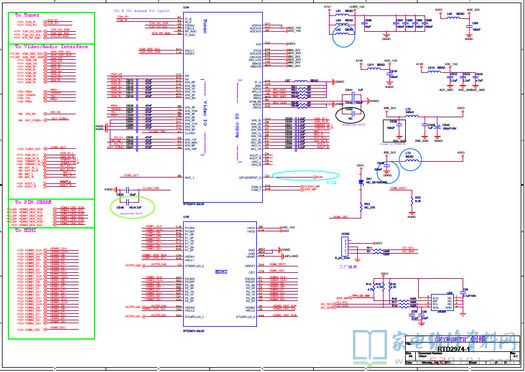
Task: Click the "To PIN SHARE" section header
Action: tap(33, 202)
